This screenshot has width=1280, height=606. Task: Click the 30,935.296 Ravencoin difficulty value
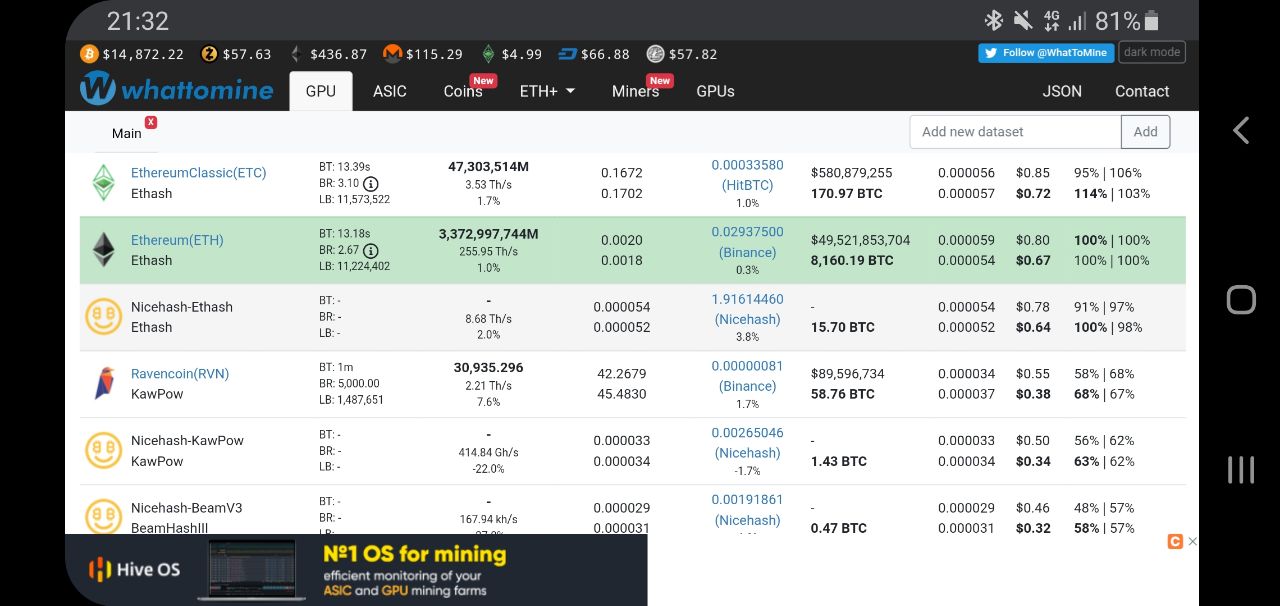[x=488, y=368]
